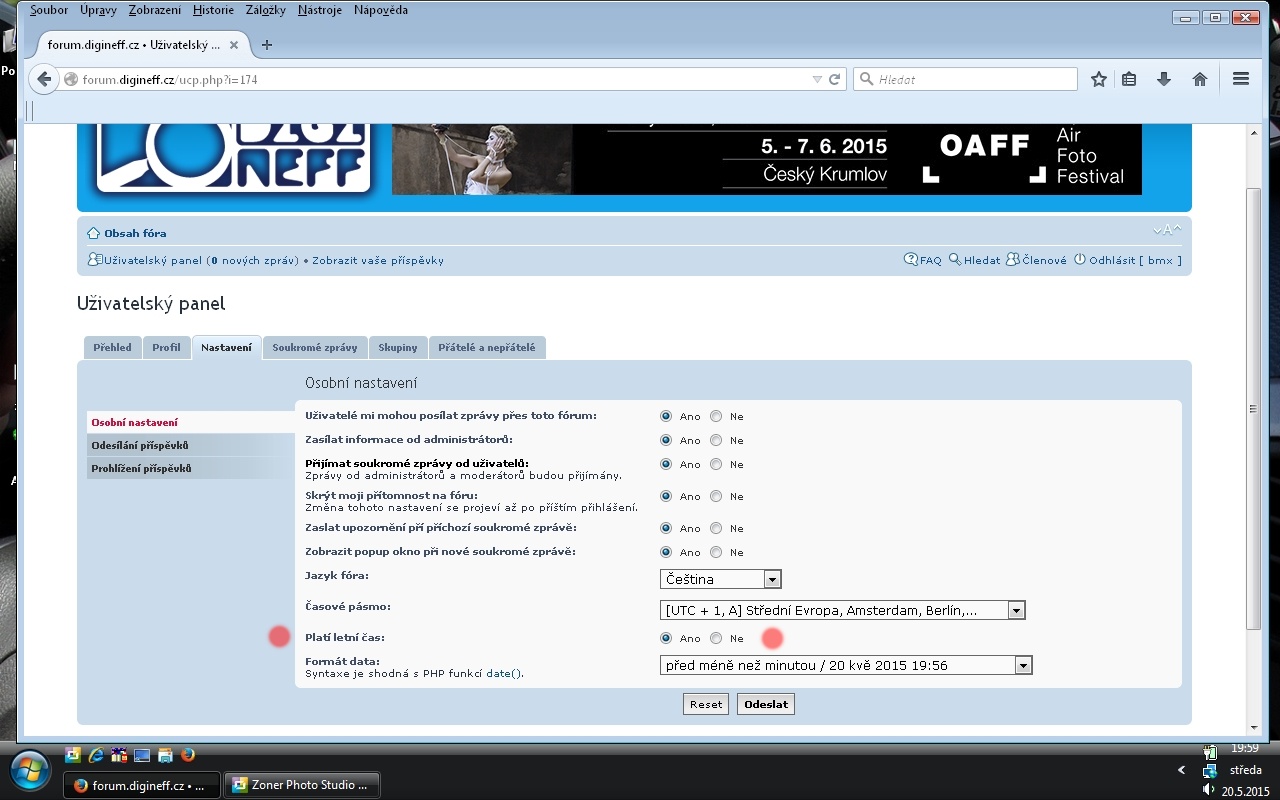
Task: Open the Záložky menu
Action: point(265,10)
